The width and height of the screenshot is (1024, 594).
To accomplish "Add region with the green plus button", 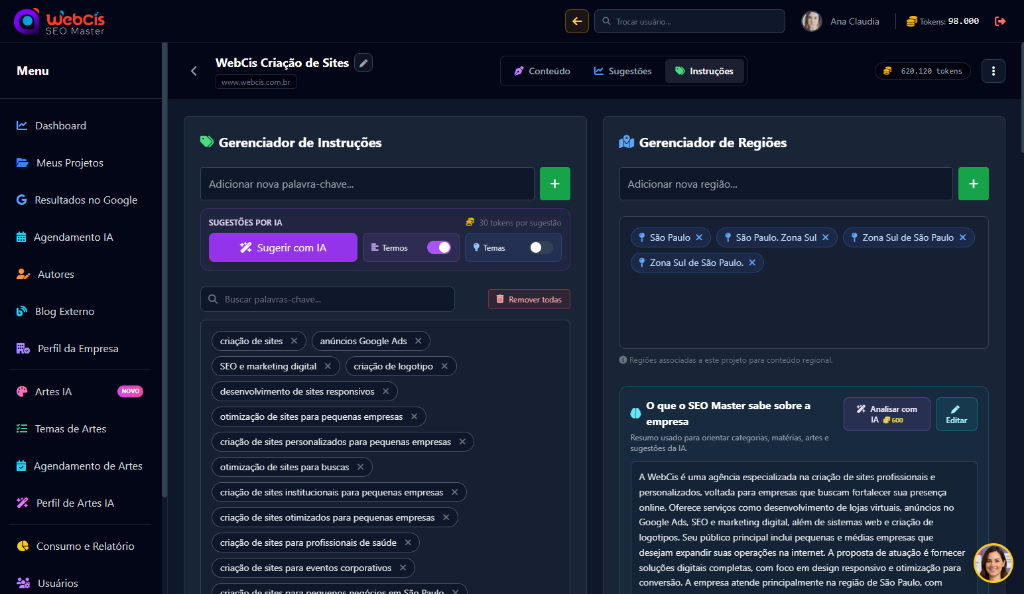I will 973,184.
